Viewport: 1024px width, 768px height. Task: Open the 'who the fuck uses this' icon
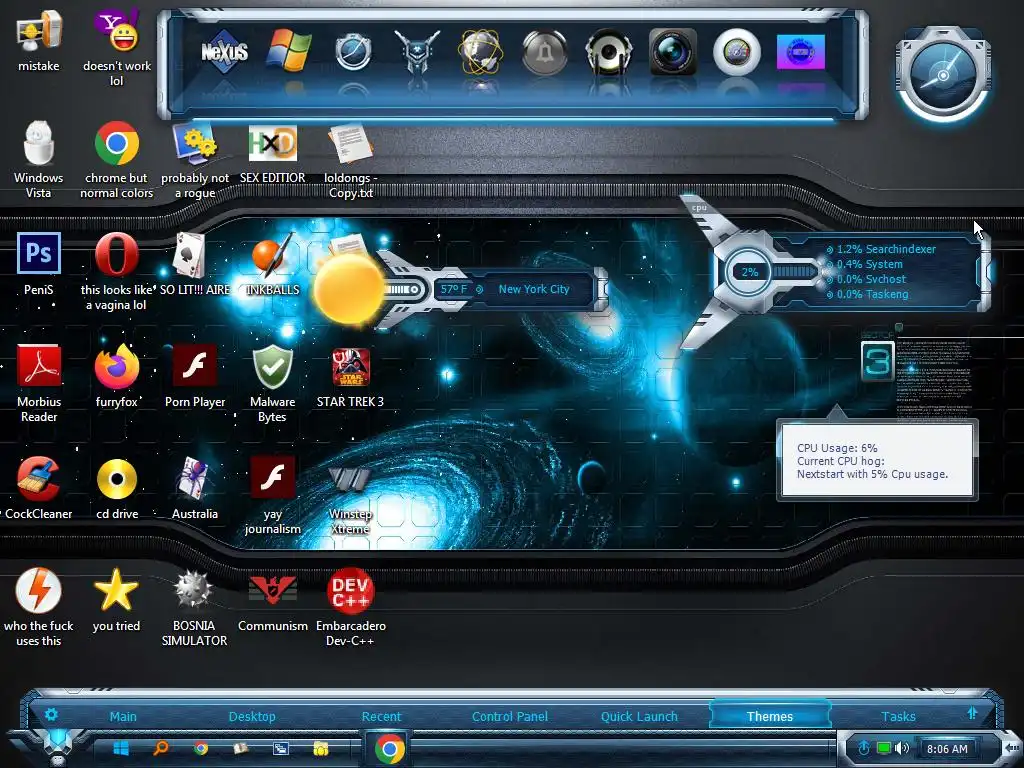pyautogui.click(x=39, y=607)
